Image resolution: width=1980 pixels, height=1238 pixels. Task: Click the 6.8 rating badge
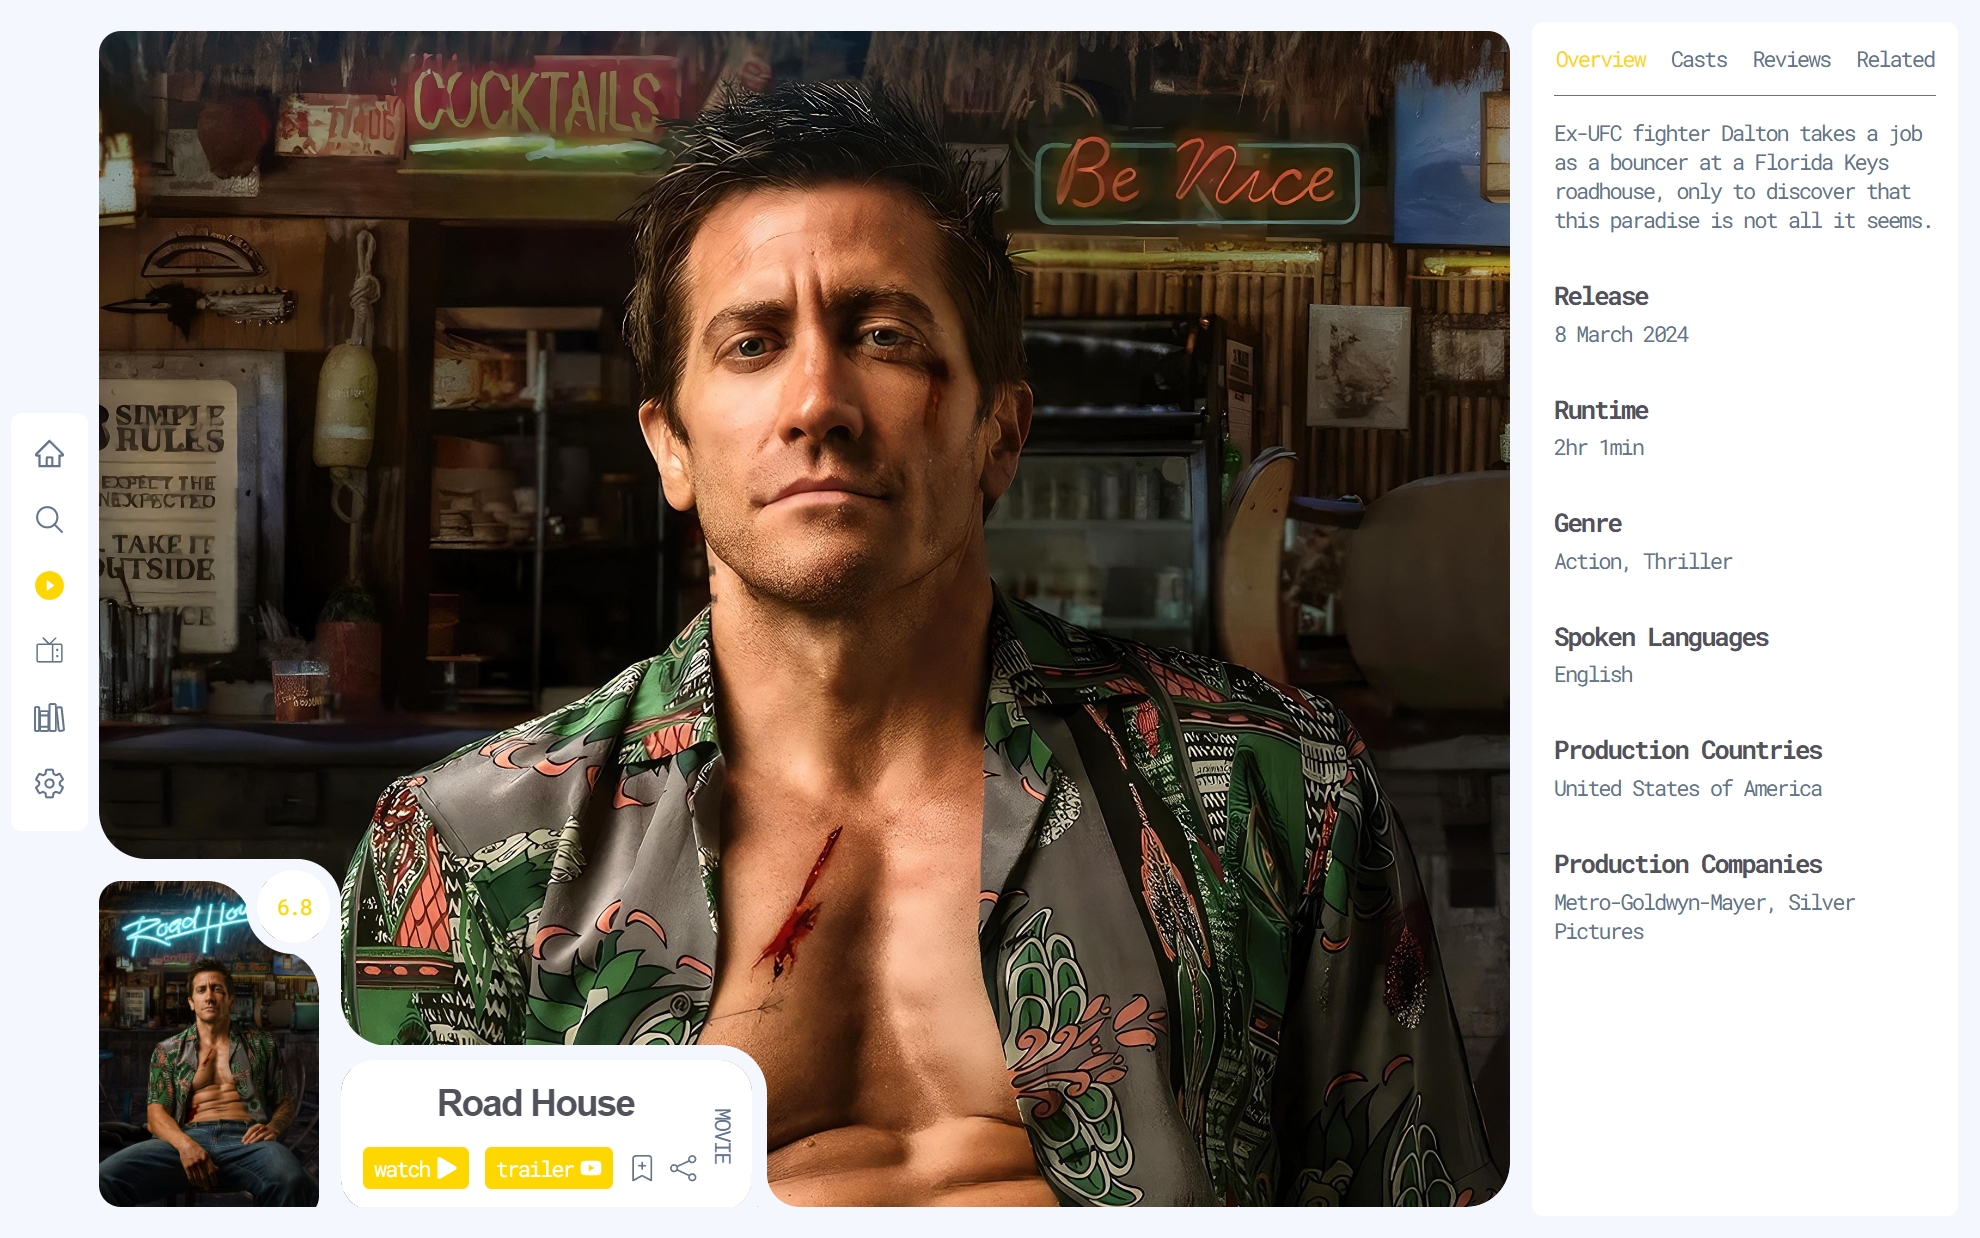pyautogui.click(x=294, y=907)
